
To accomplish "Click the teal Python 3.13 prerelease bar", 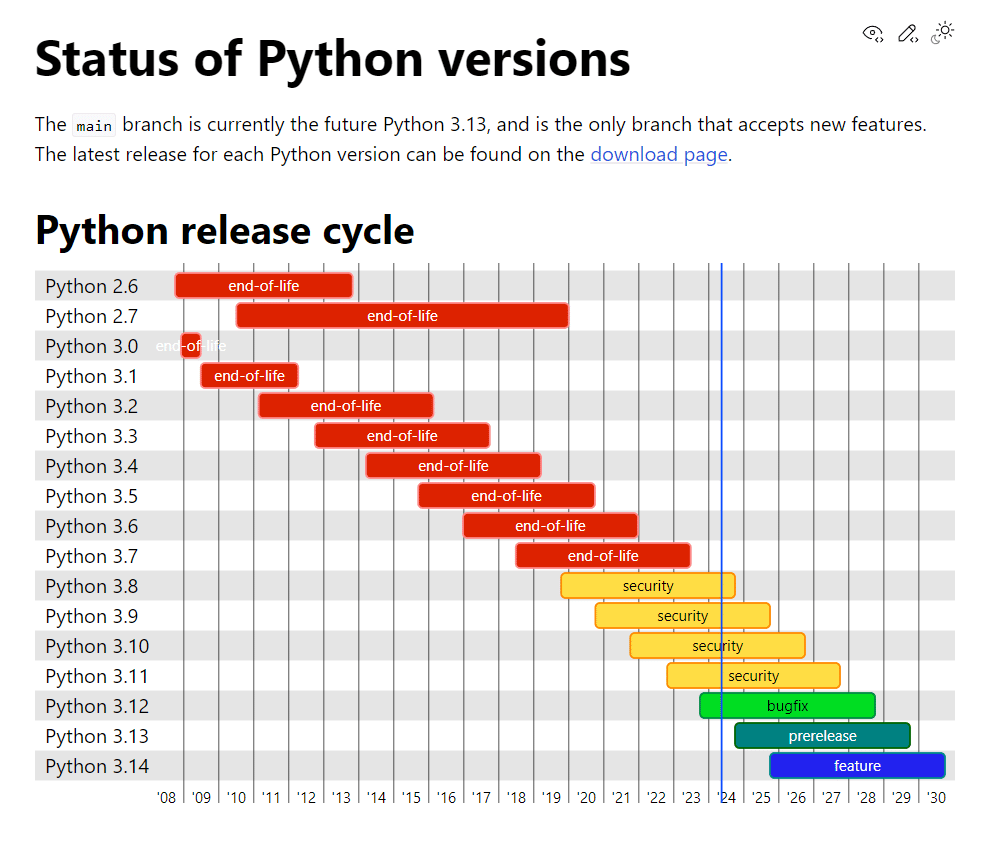I will pyautogui.click(x=823, y=736).
